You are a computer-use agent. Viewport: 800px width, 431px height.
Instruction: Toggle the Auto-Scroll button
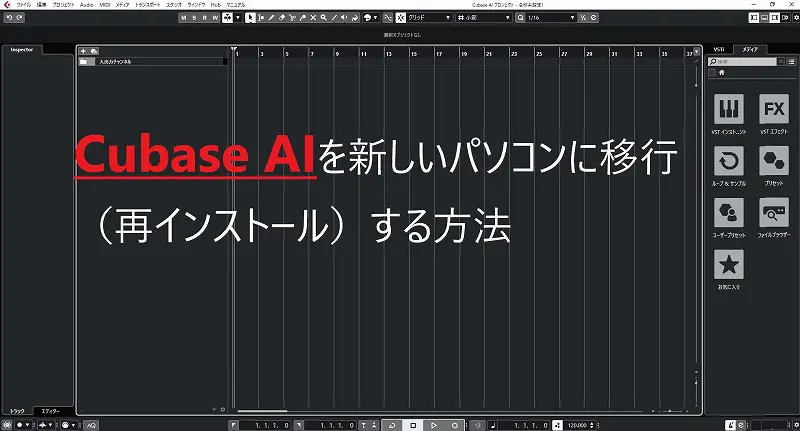228,17
